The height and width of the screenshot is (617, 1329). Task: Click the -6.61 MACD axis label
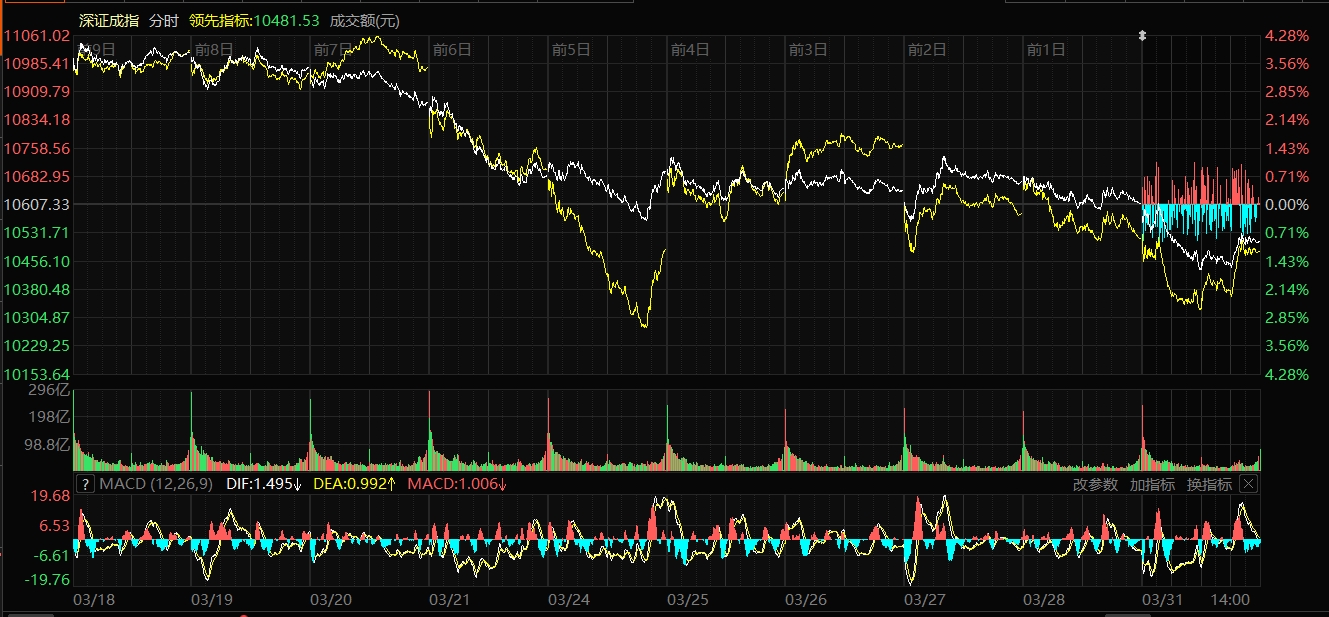click(x=53, y=555)
